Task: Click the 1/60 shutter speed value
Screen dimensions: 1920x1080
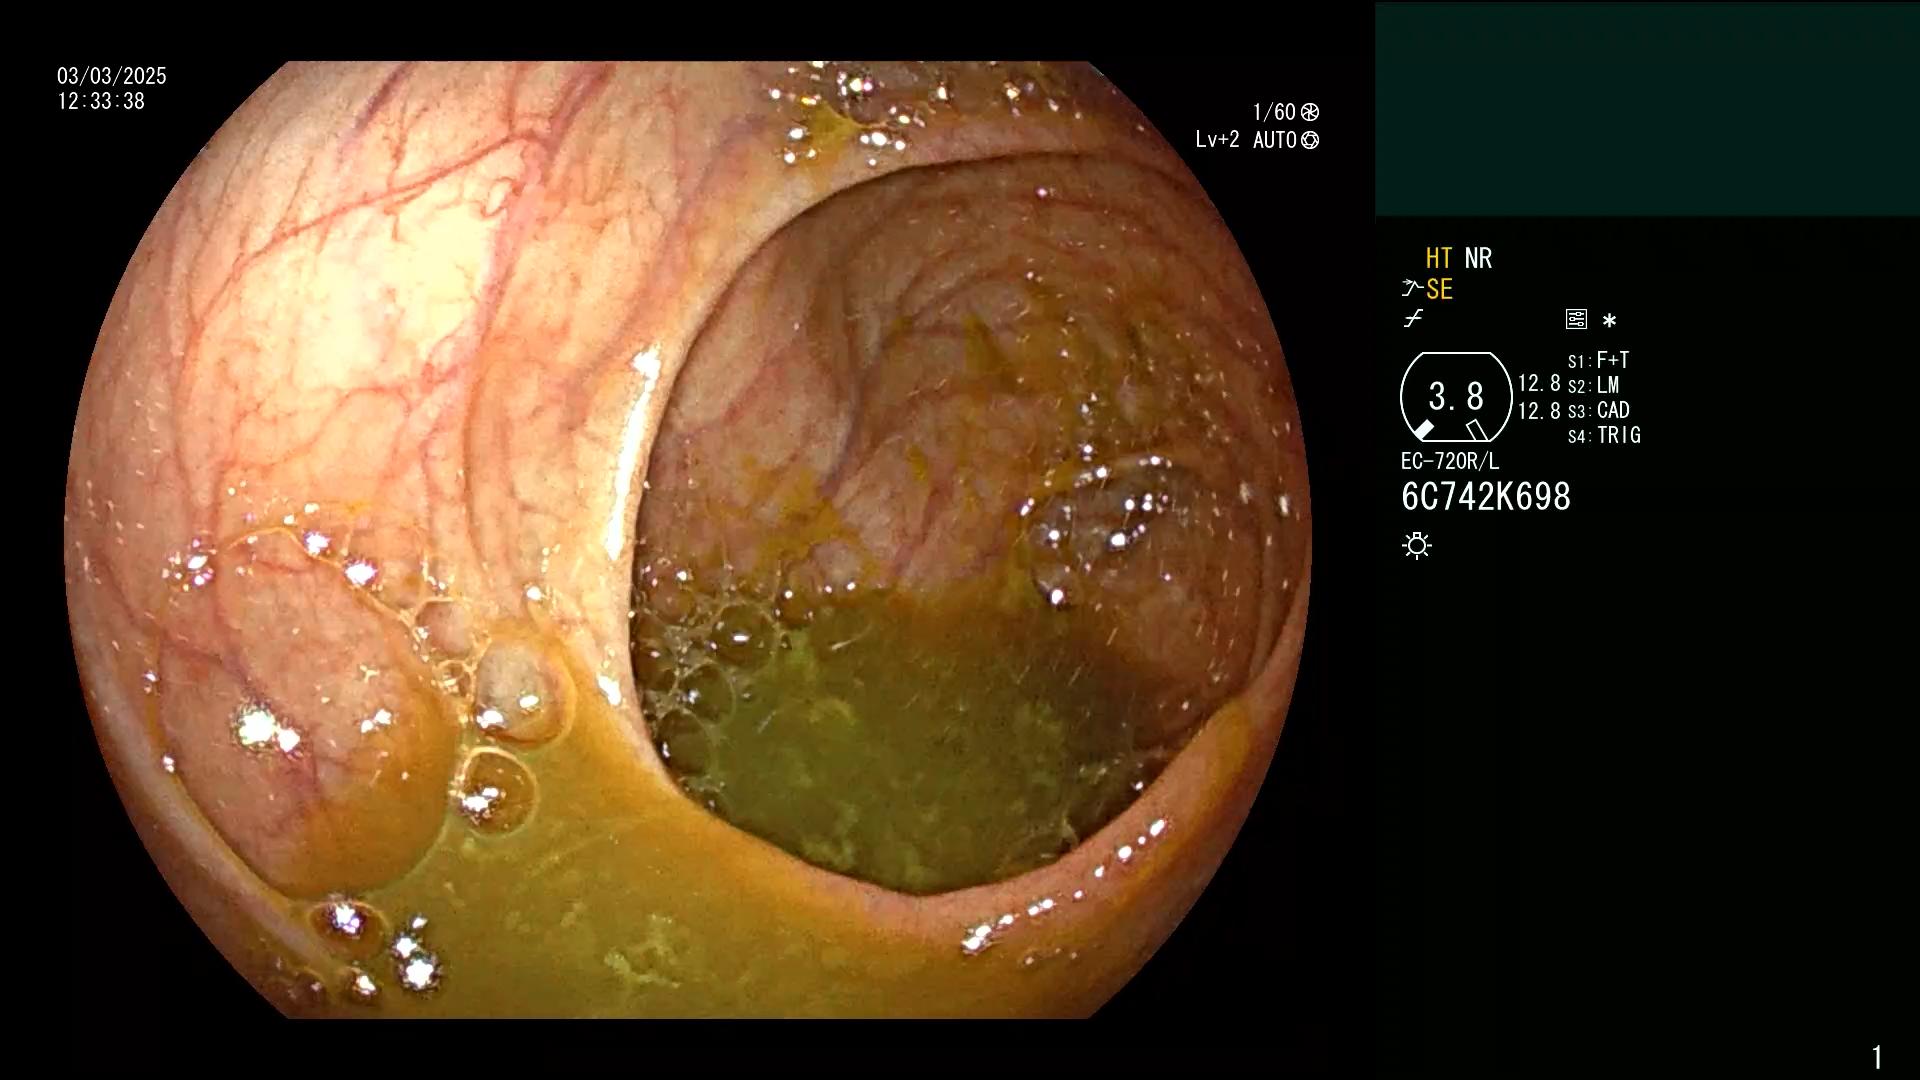Action: point(1274,113)
